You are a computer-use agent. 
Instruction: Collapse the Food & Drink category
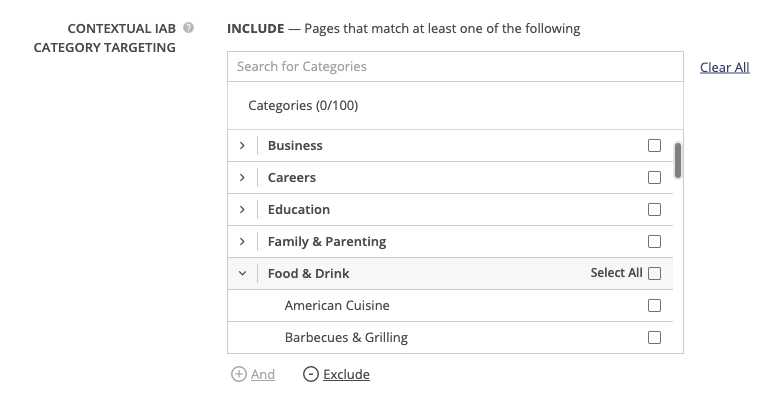(242, 273)
